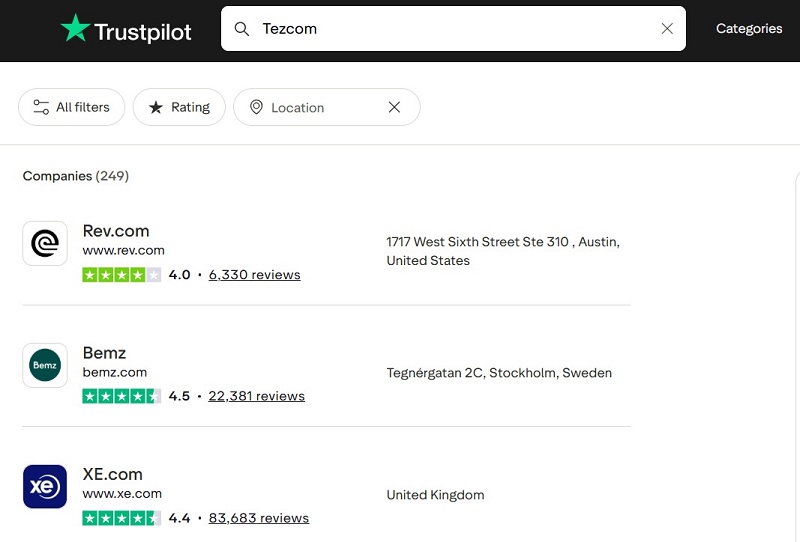Viewport: 800px width, 542px height.
Task: Click bemz.com website text
Action: [115, 373]
